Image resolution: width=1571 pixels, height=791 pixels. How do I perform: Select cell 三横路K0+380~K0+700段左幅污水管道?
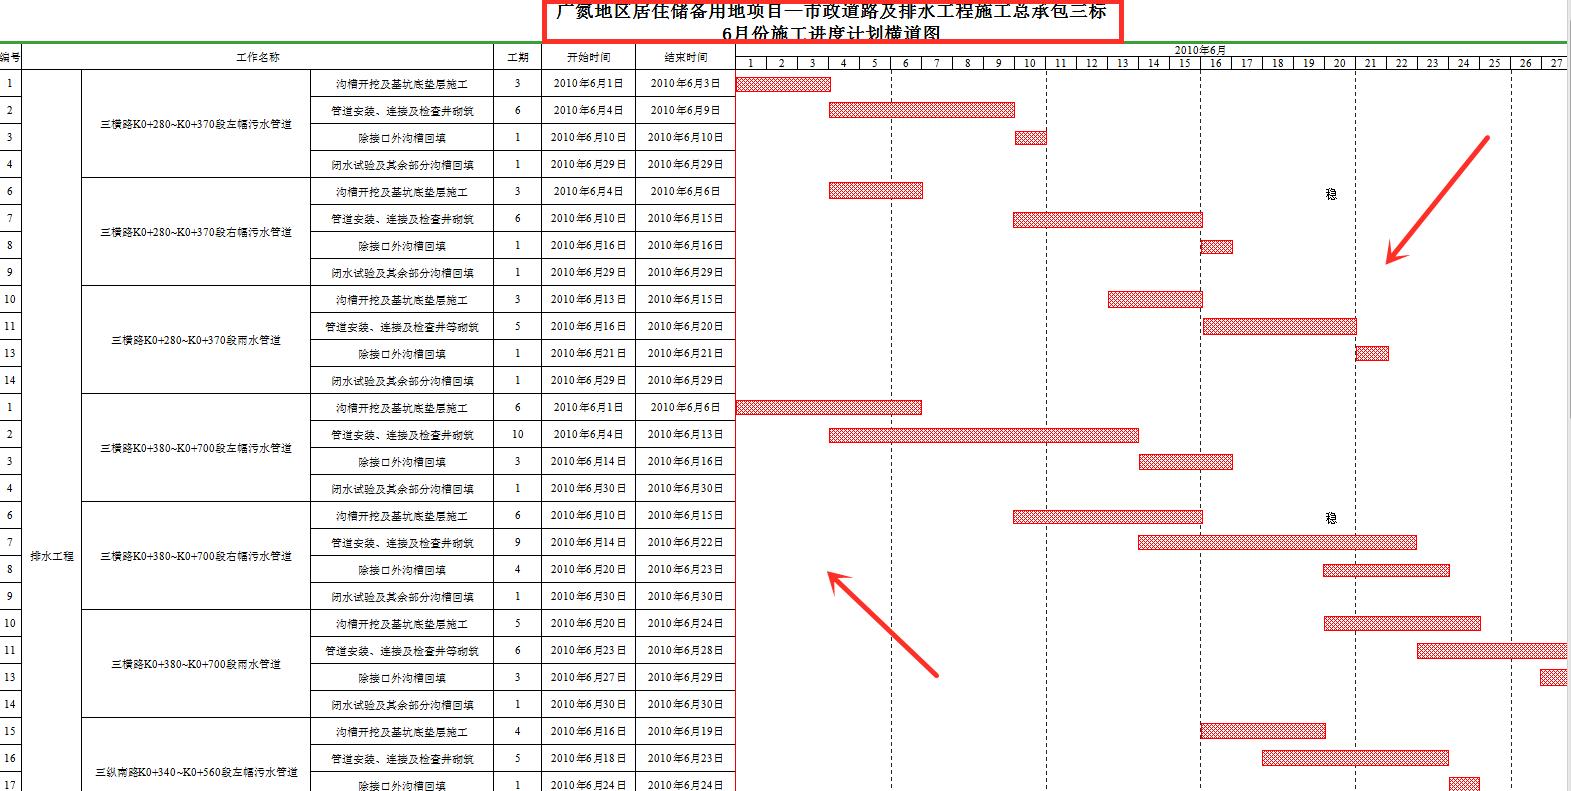point(196,448)
